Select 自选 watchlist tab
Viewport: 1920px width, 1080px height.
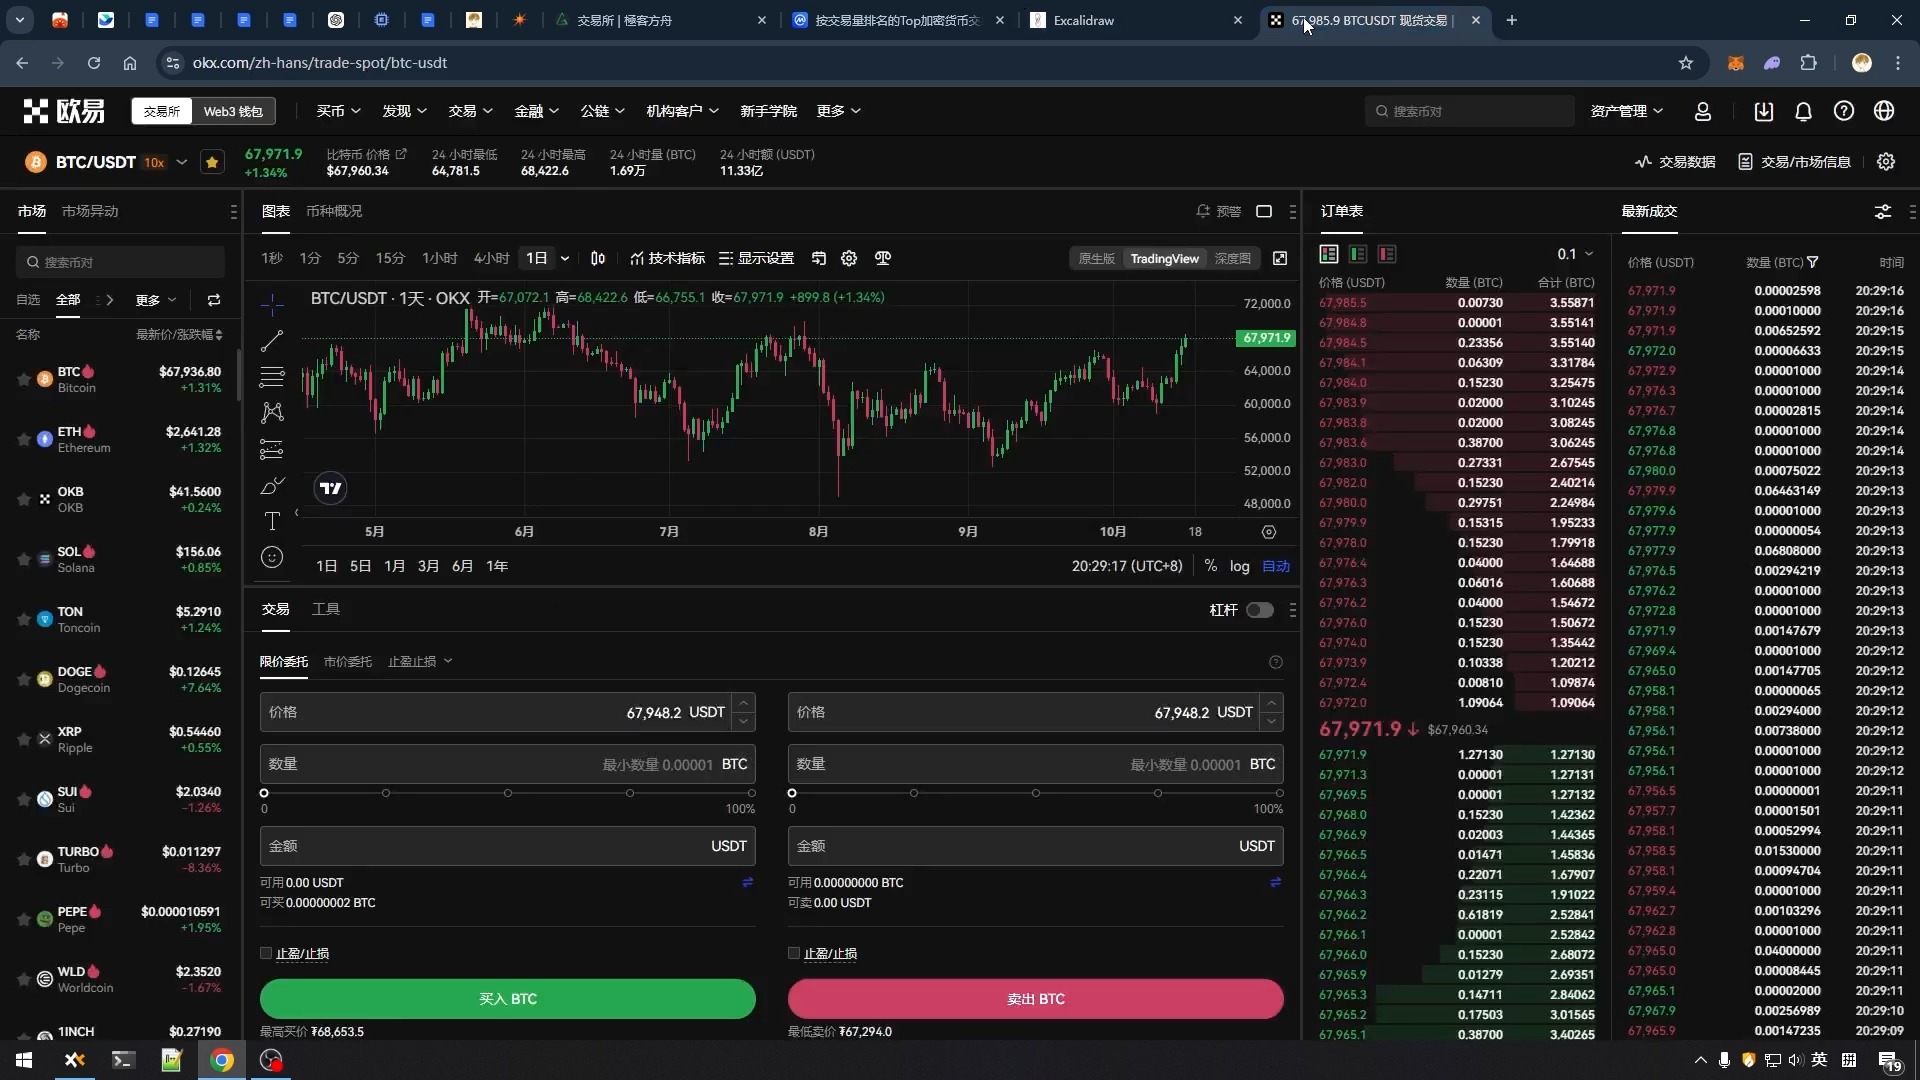click(28, 300)
